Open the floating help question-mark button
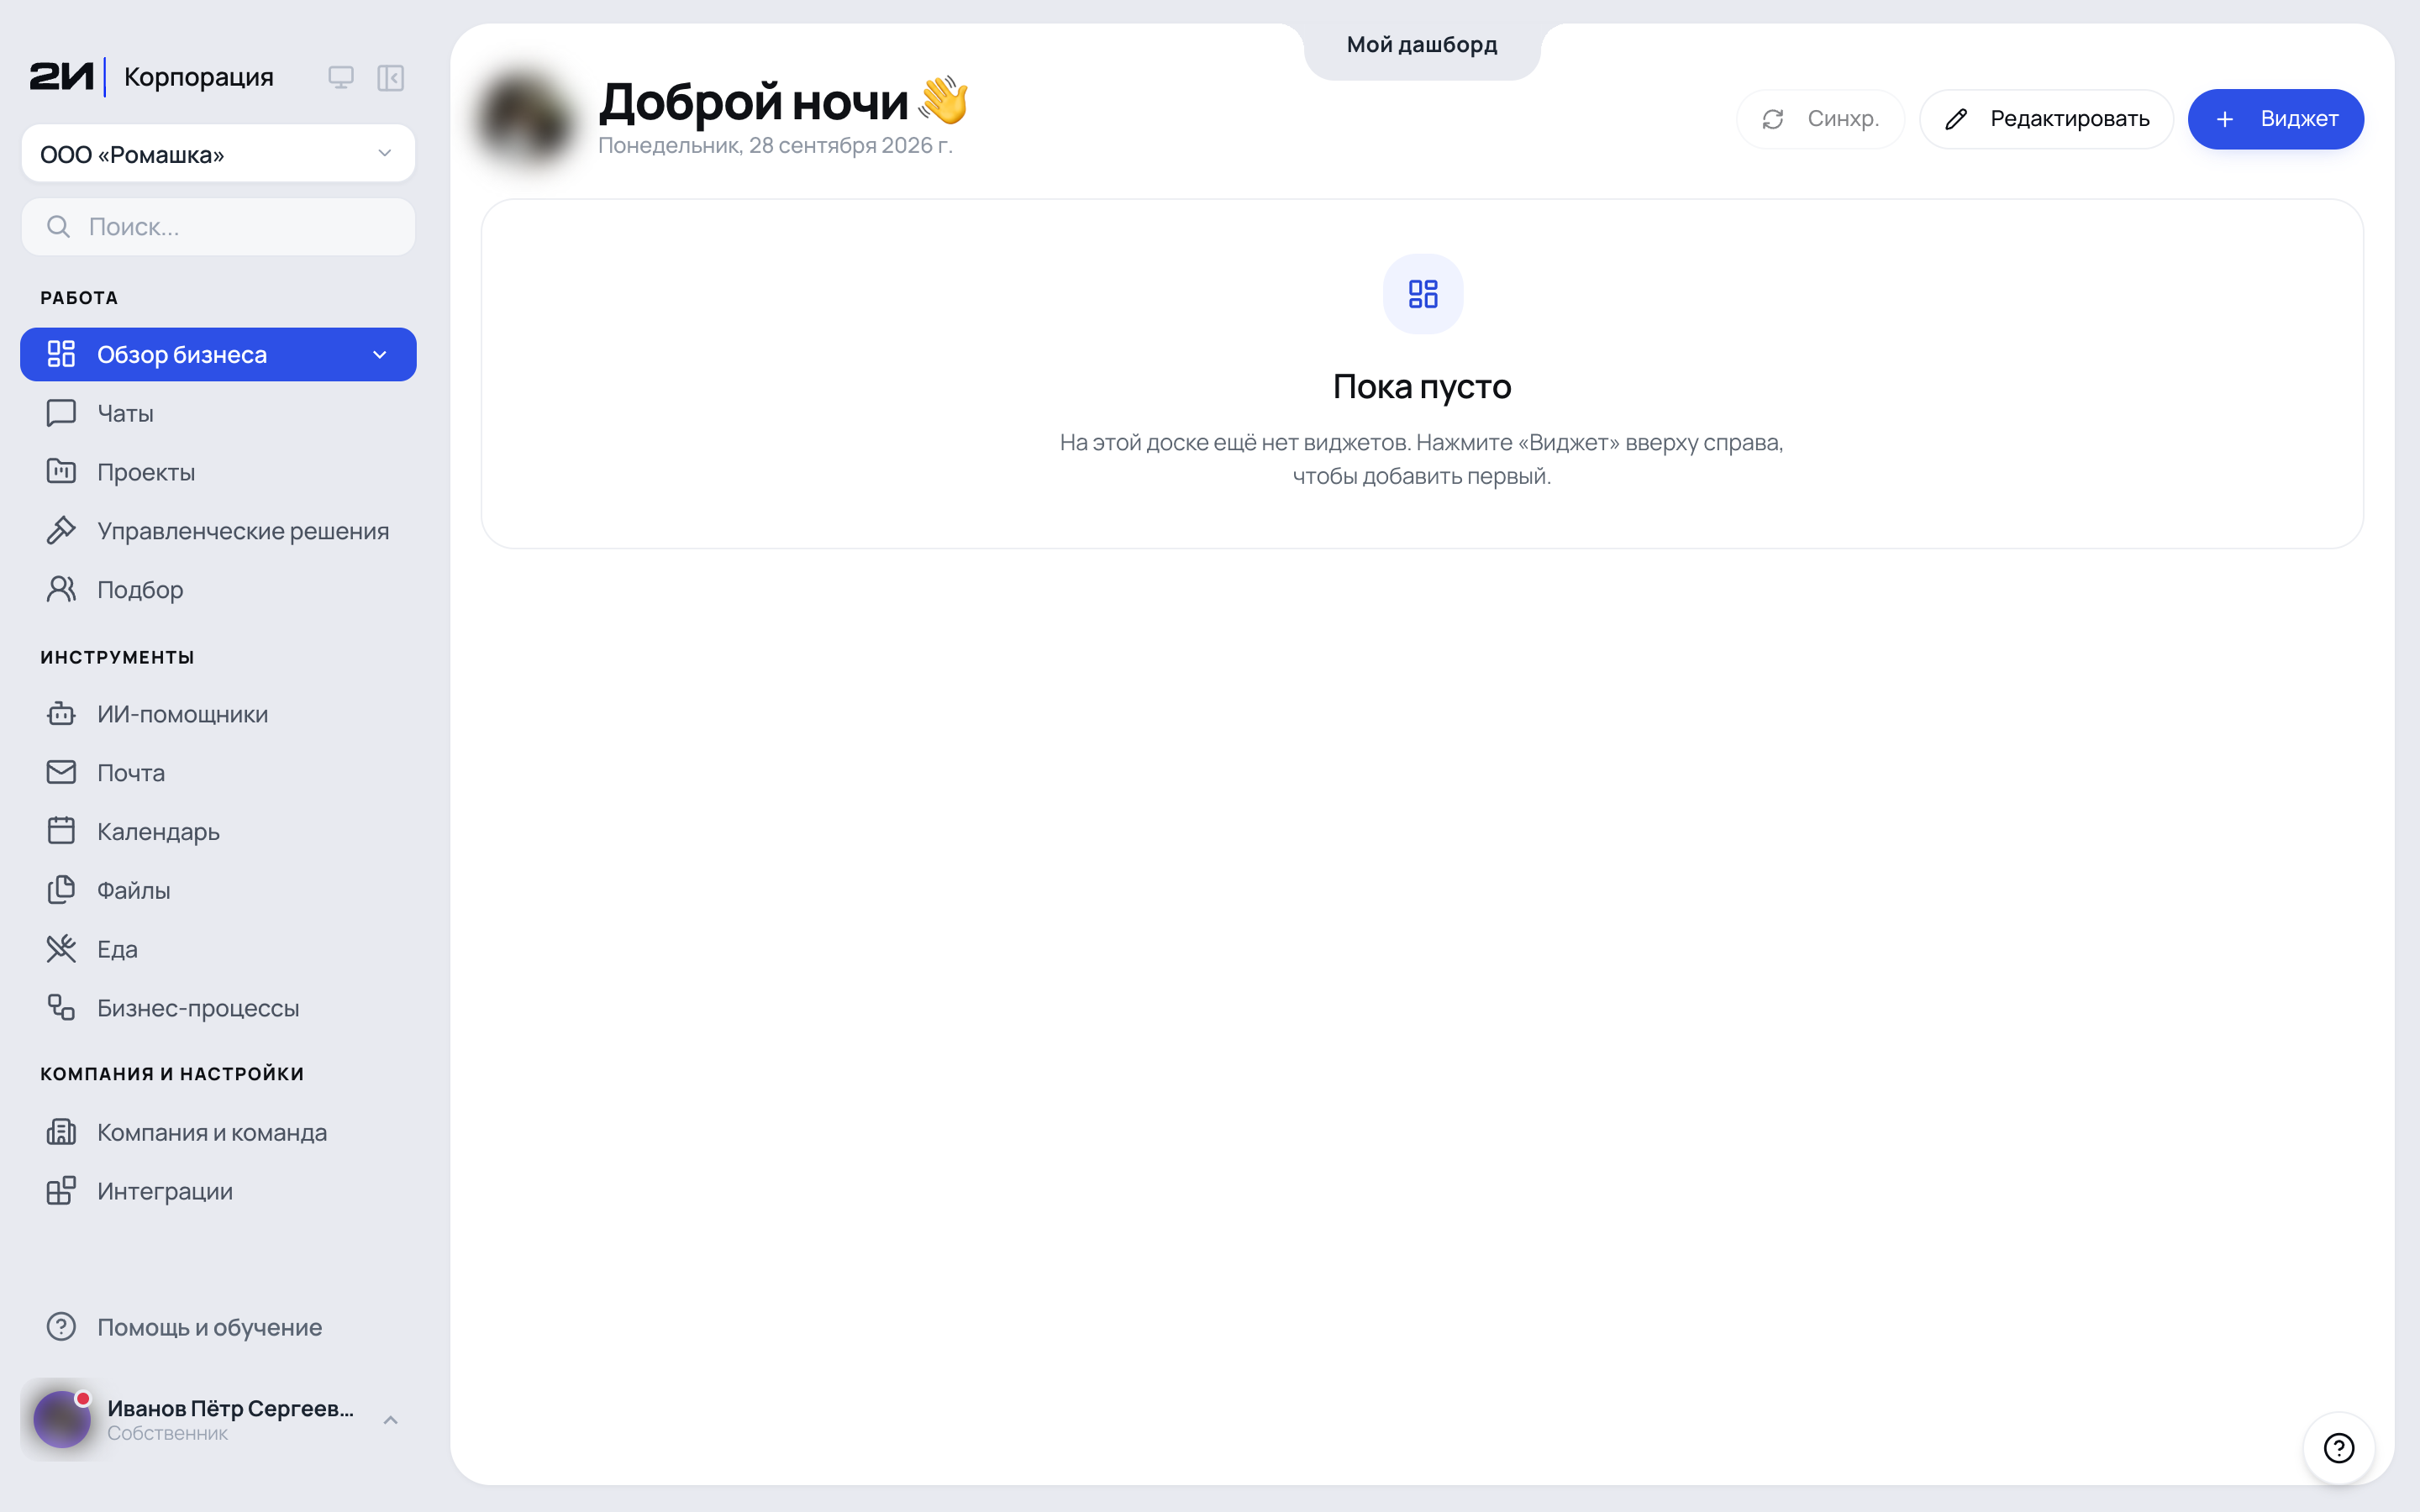 pyautogui.click(x=2339, y=1448)
